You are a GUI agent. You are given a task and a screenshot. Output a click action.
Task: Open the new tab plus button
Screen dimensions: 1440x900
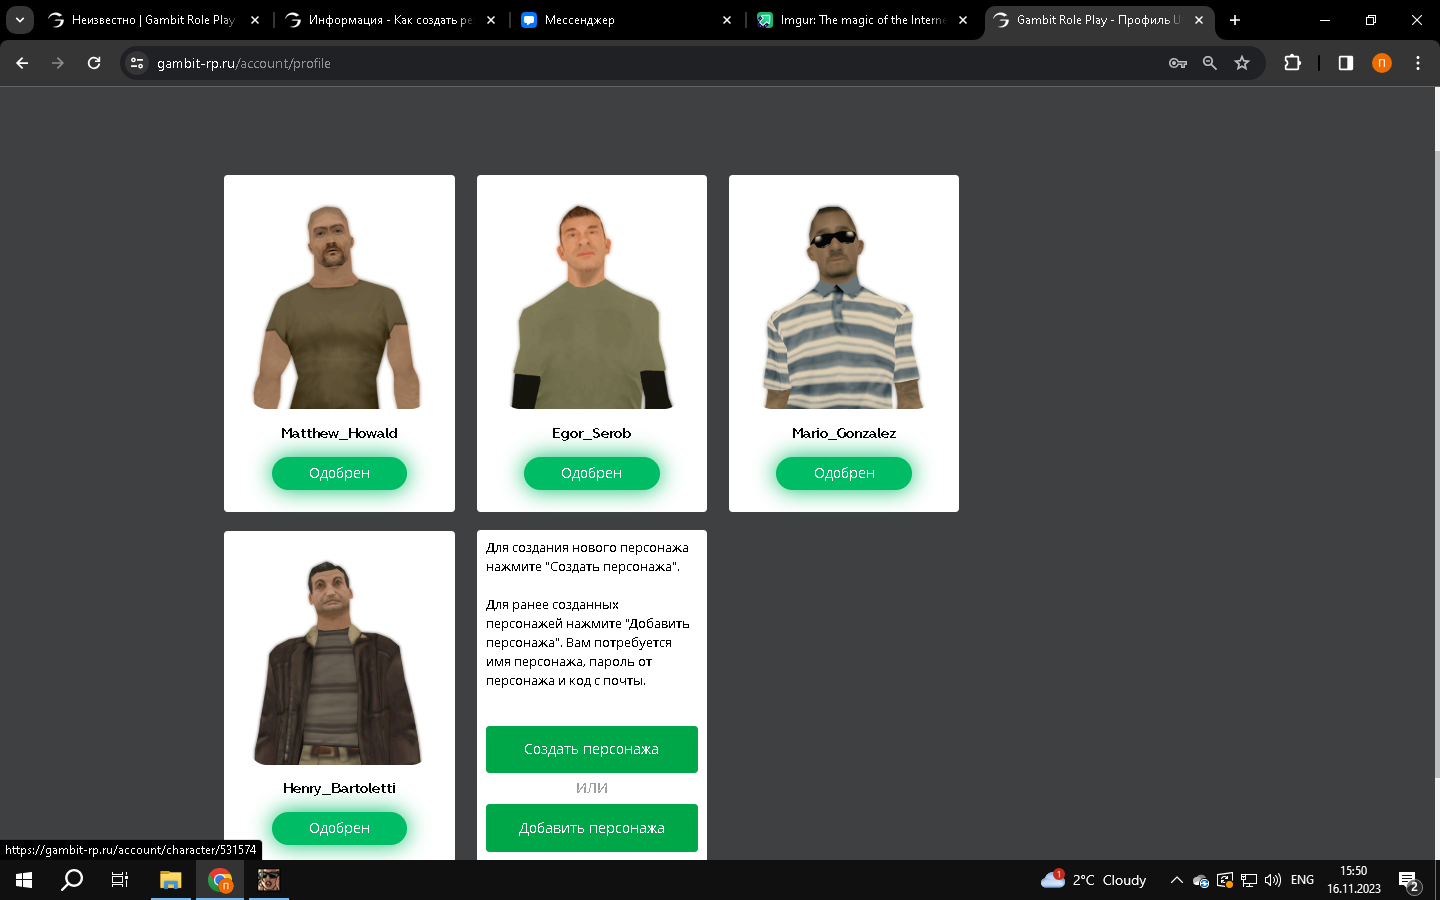(1235, 20)
